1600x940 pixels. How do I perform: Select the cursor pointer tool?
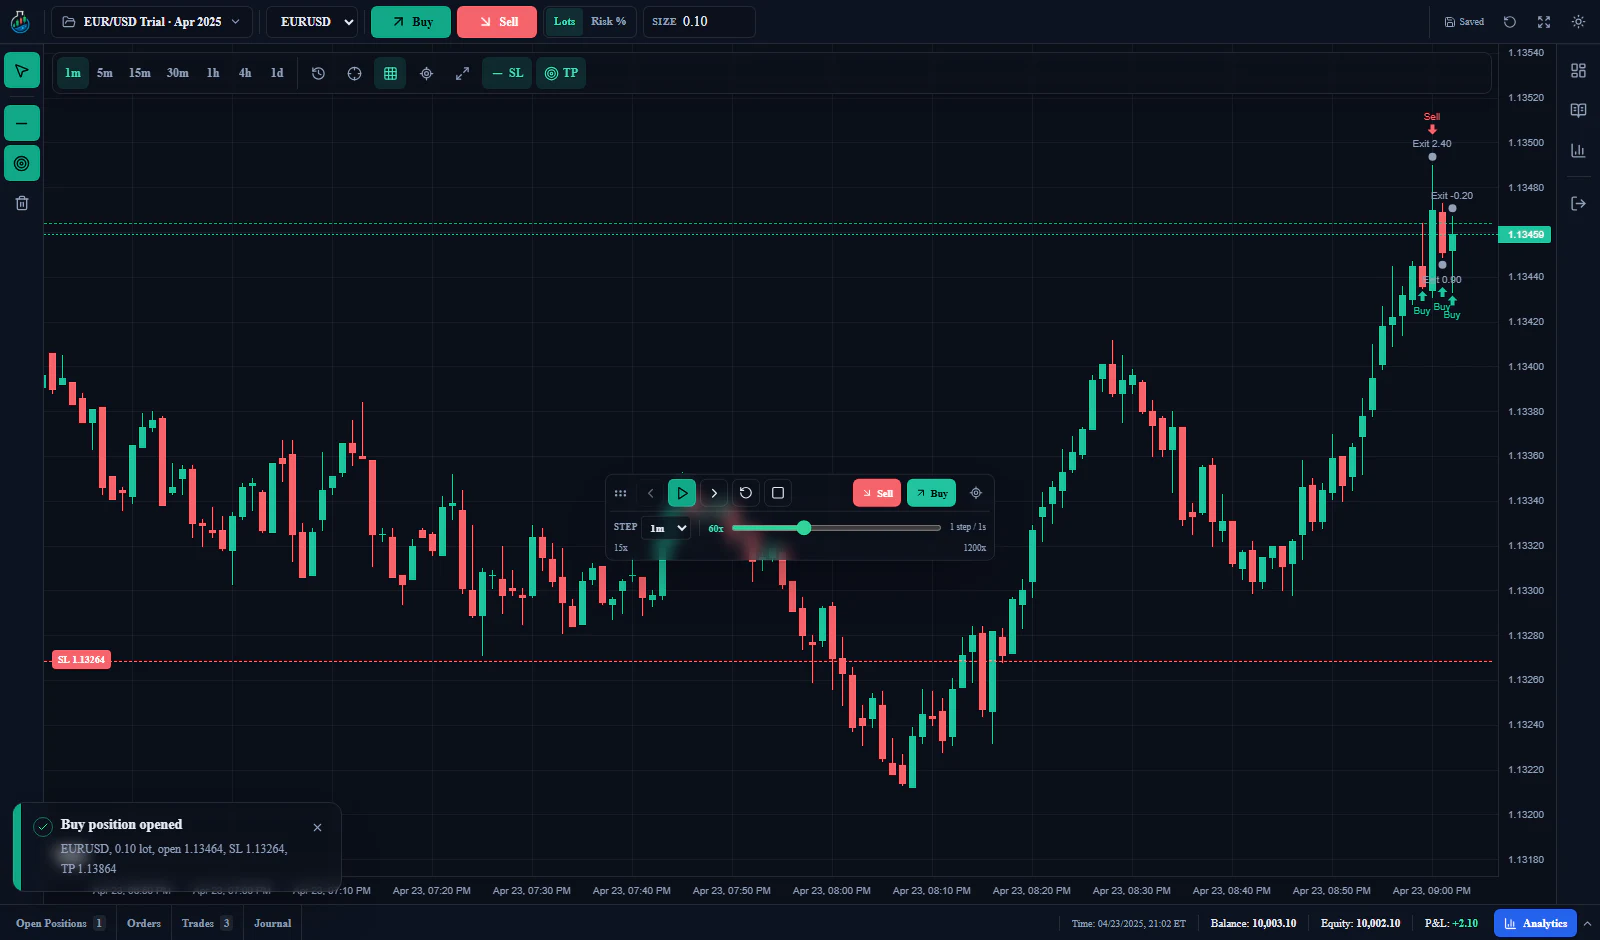[22, 71]
